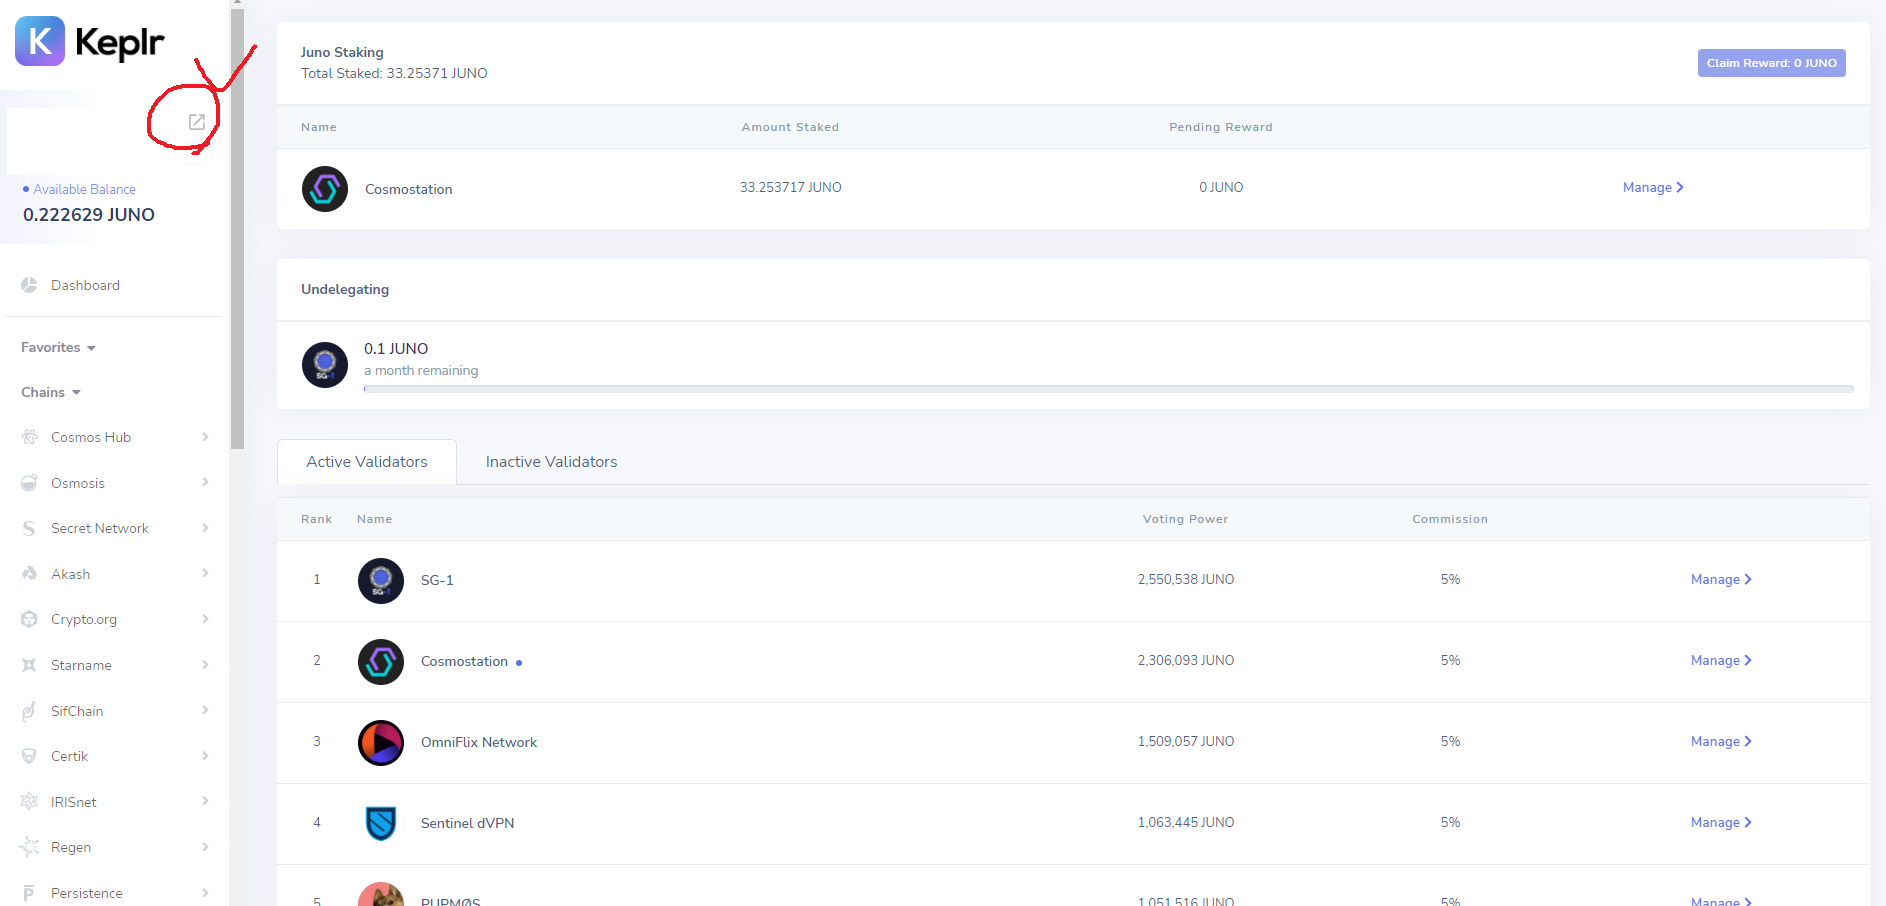
Task: Click Pending Reward 0 JUNO value
Action: coord(1221,187)
